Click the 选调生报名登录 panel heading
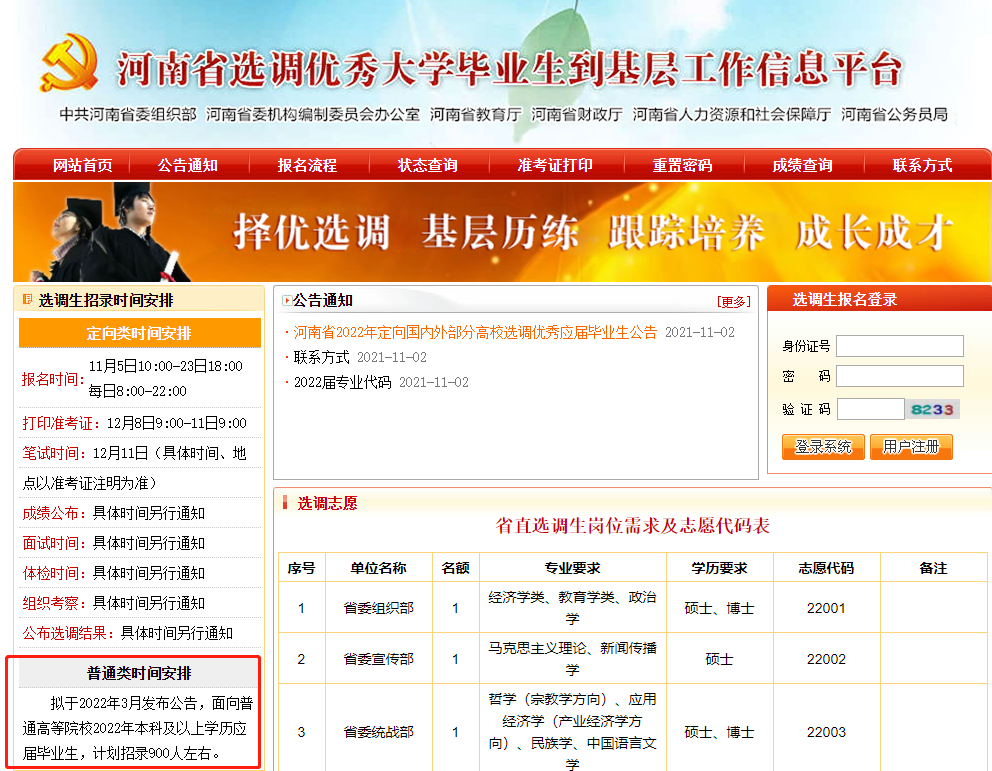 coord(845,300)
